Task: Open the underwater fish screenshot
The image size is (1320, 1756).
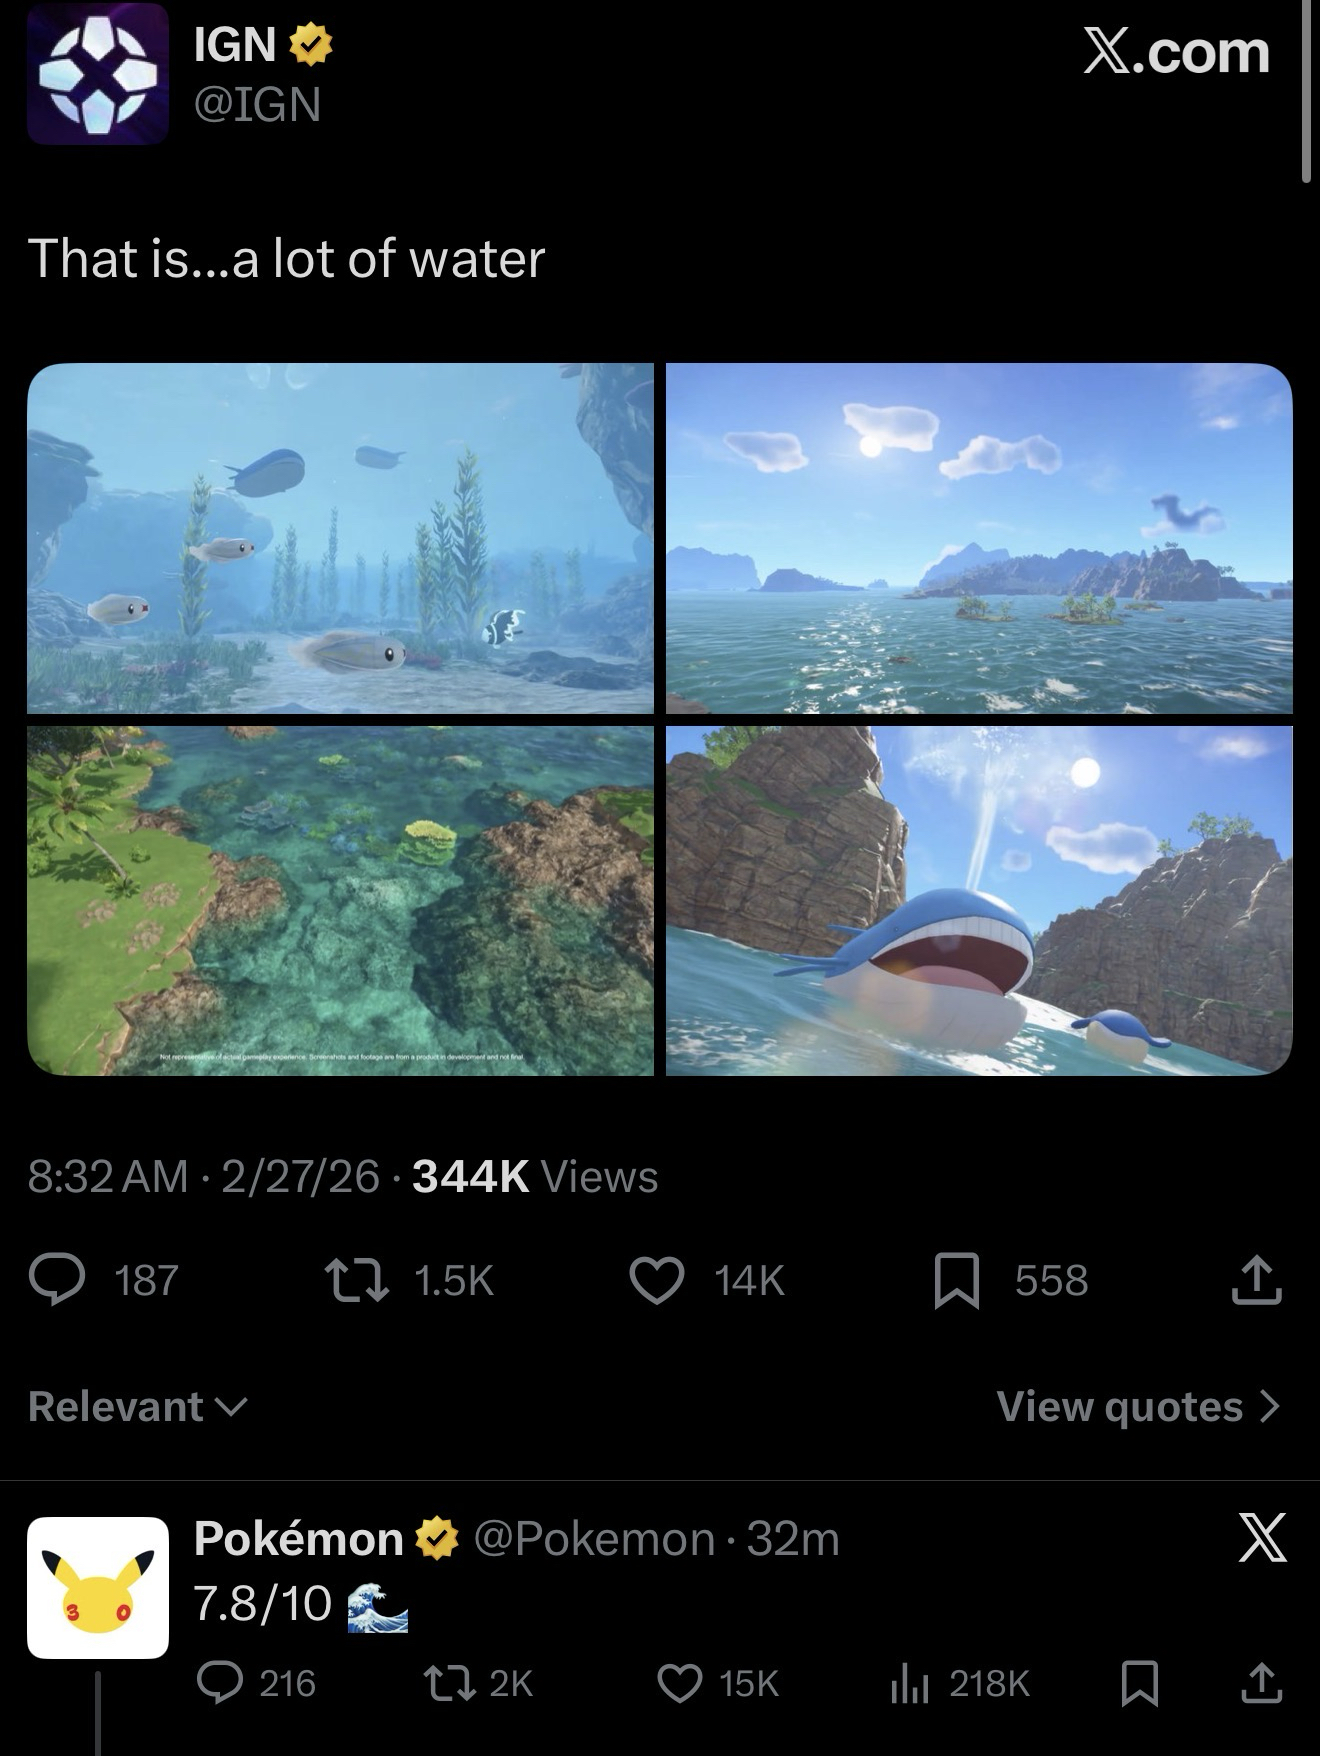Action: [340, 538]
